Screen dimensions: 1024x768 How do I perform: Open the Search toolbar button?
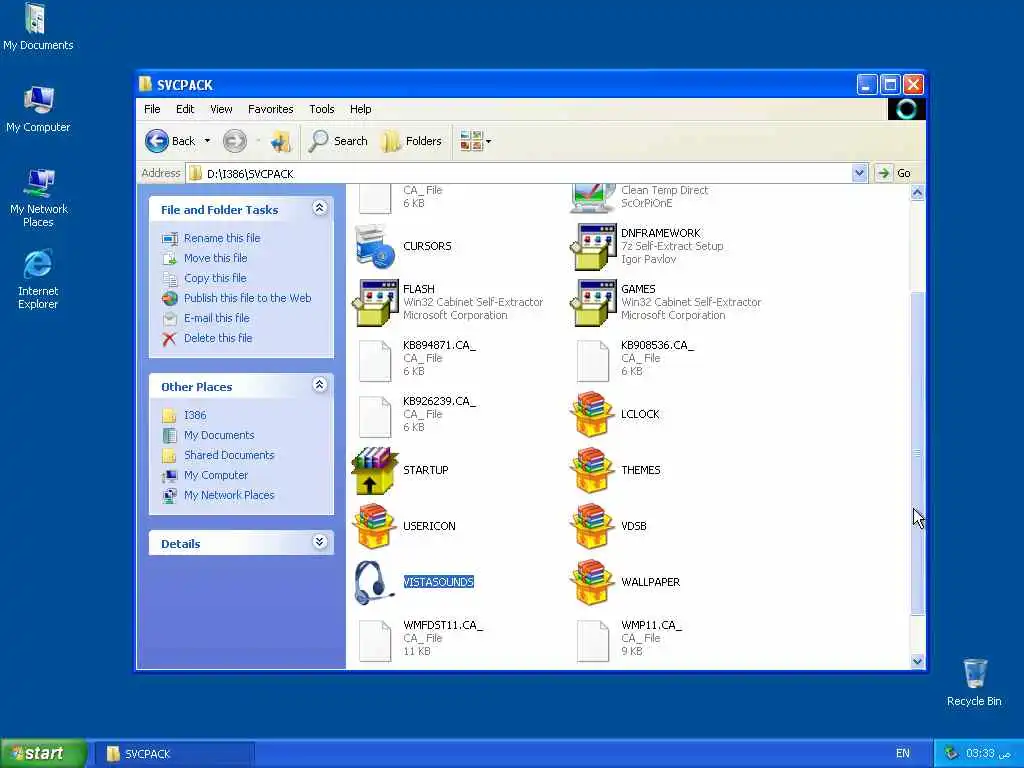(338, 141)
